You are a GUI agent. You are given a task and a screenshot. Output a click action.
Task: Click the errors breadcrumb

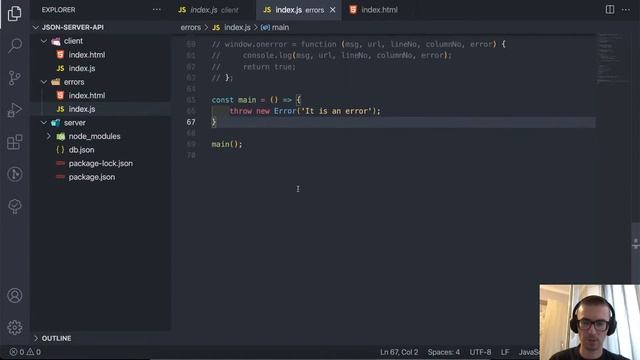tap(191, 27)
